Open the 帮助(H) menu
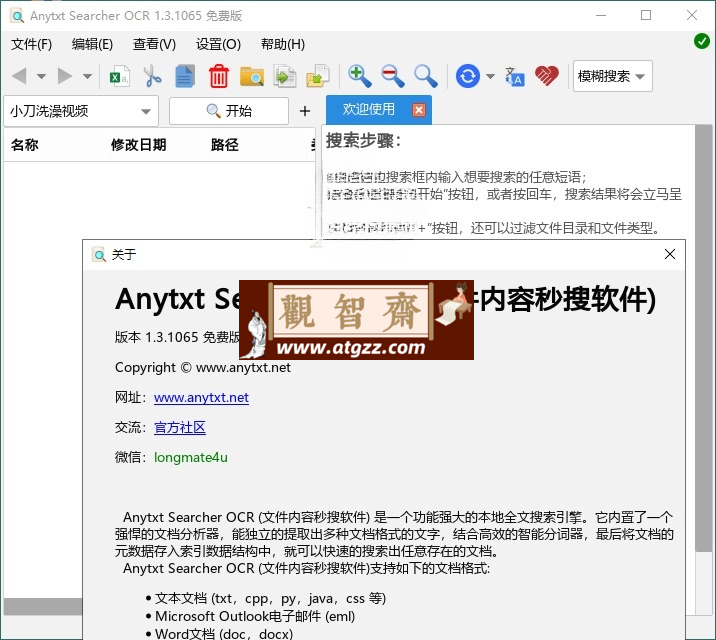Screen dimensions: 716x640 pyautogui.click(x=283, y=44)
